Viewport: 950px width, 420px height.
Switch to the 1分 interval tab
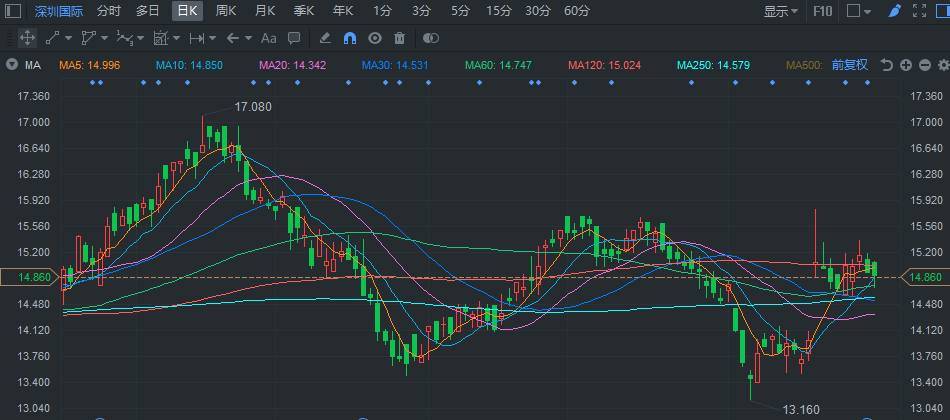(x=382, y=11)
